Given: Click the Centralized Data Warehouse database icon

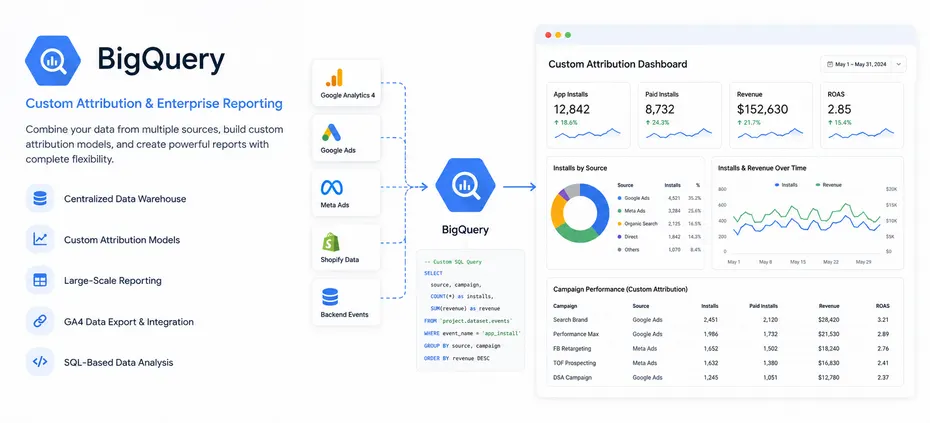Looking at the screenshot, I should coord(40,198).
